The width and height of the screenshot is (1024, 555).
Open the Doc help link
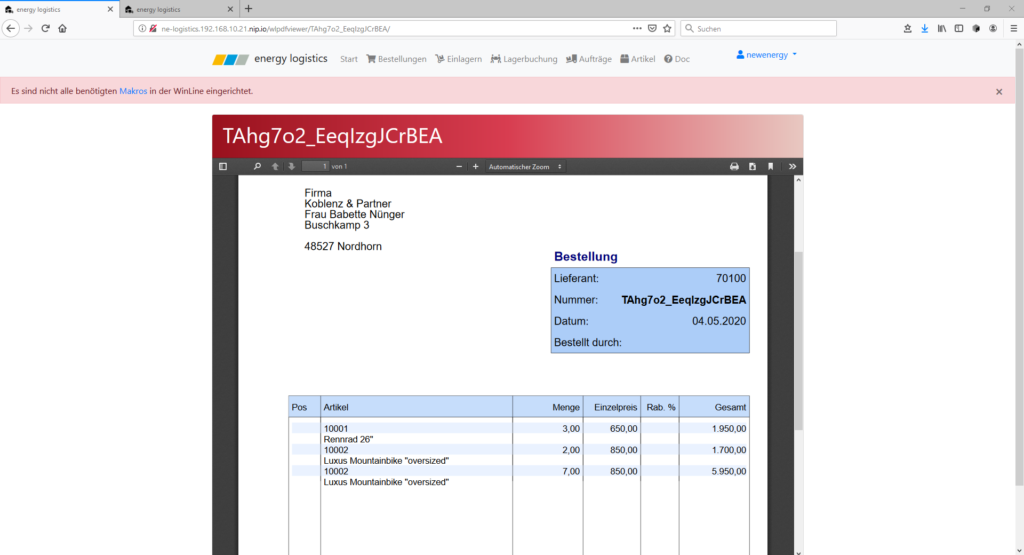pyautogui.click(x=677, y=59)
